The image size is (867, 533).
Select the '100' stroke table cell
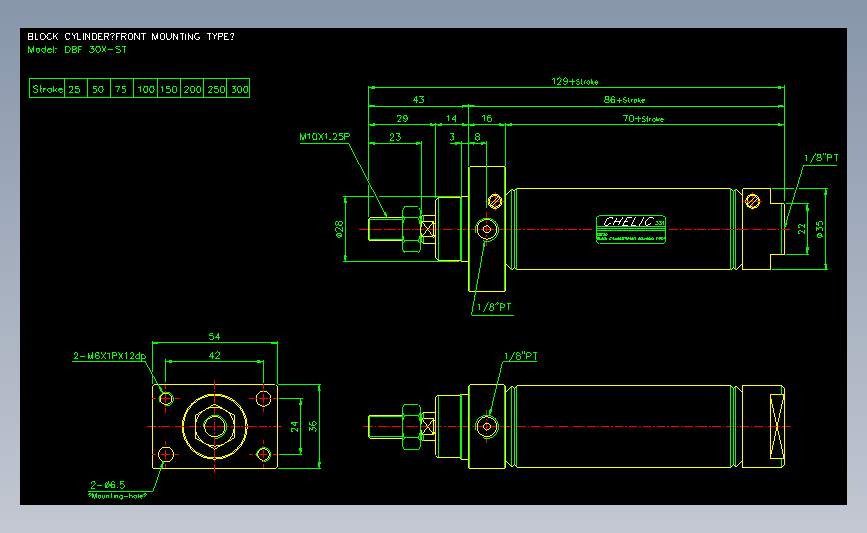[x=145, y=89]
